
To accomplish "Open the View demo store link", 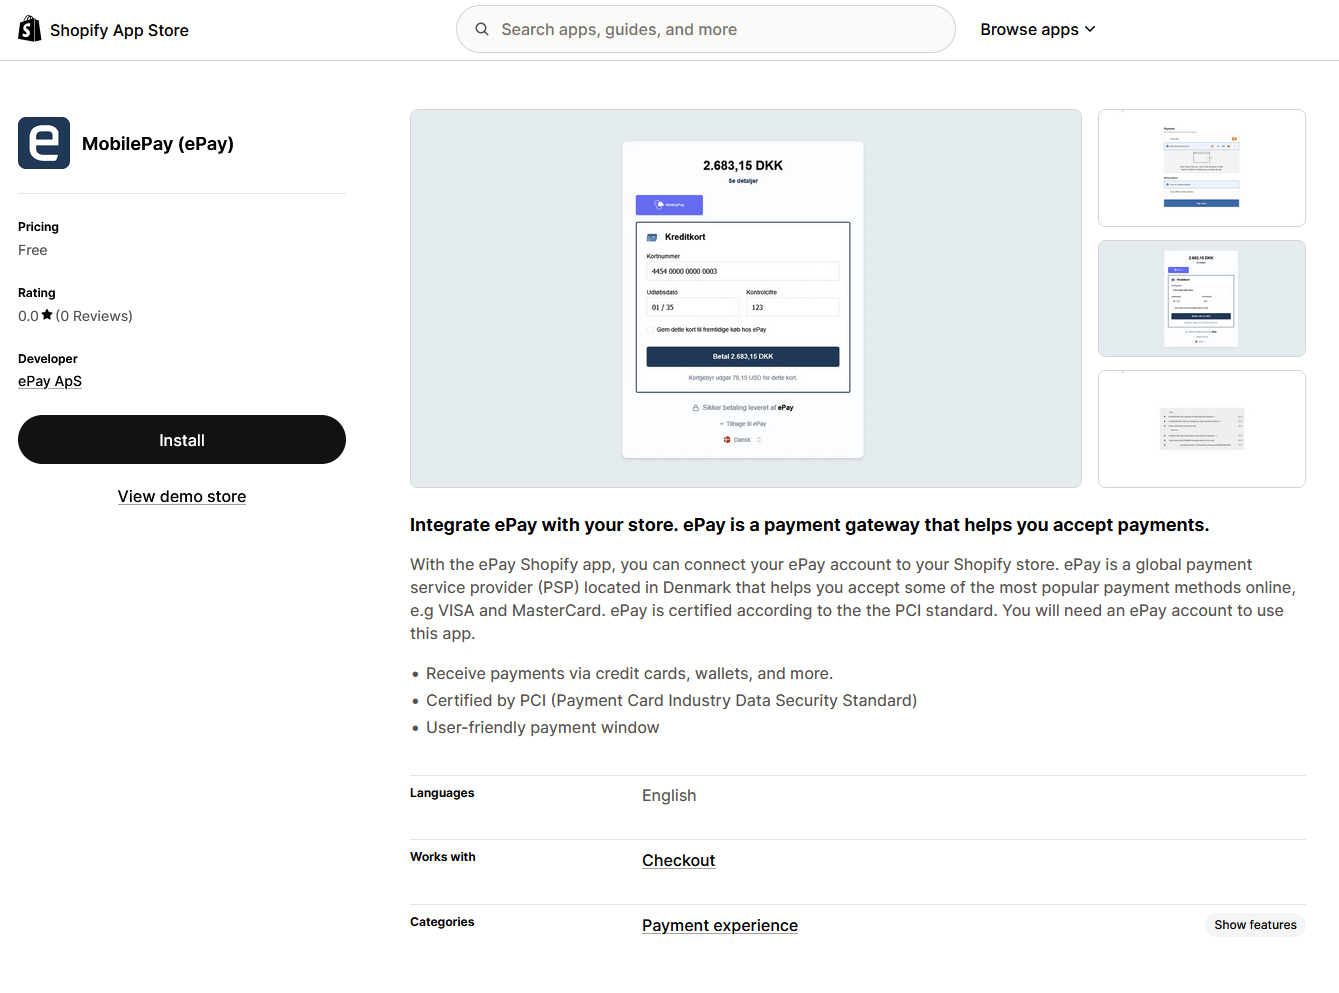I will (181, 496).
